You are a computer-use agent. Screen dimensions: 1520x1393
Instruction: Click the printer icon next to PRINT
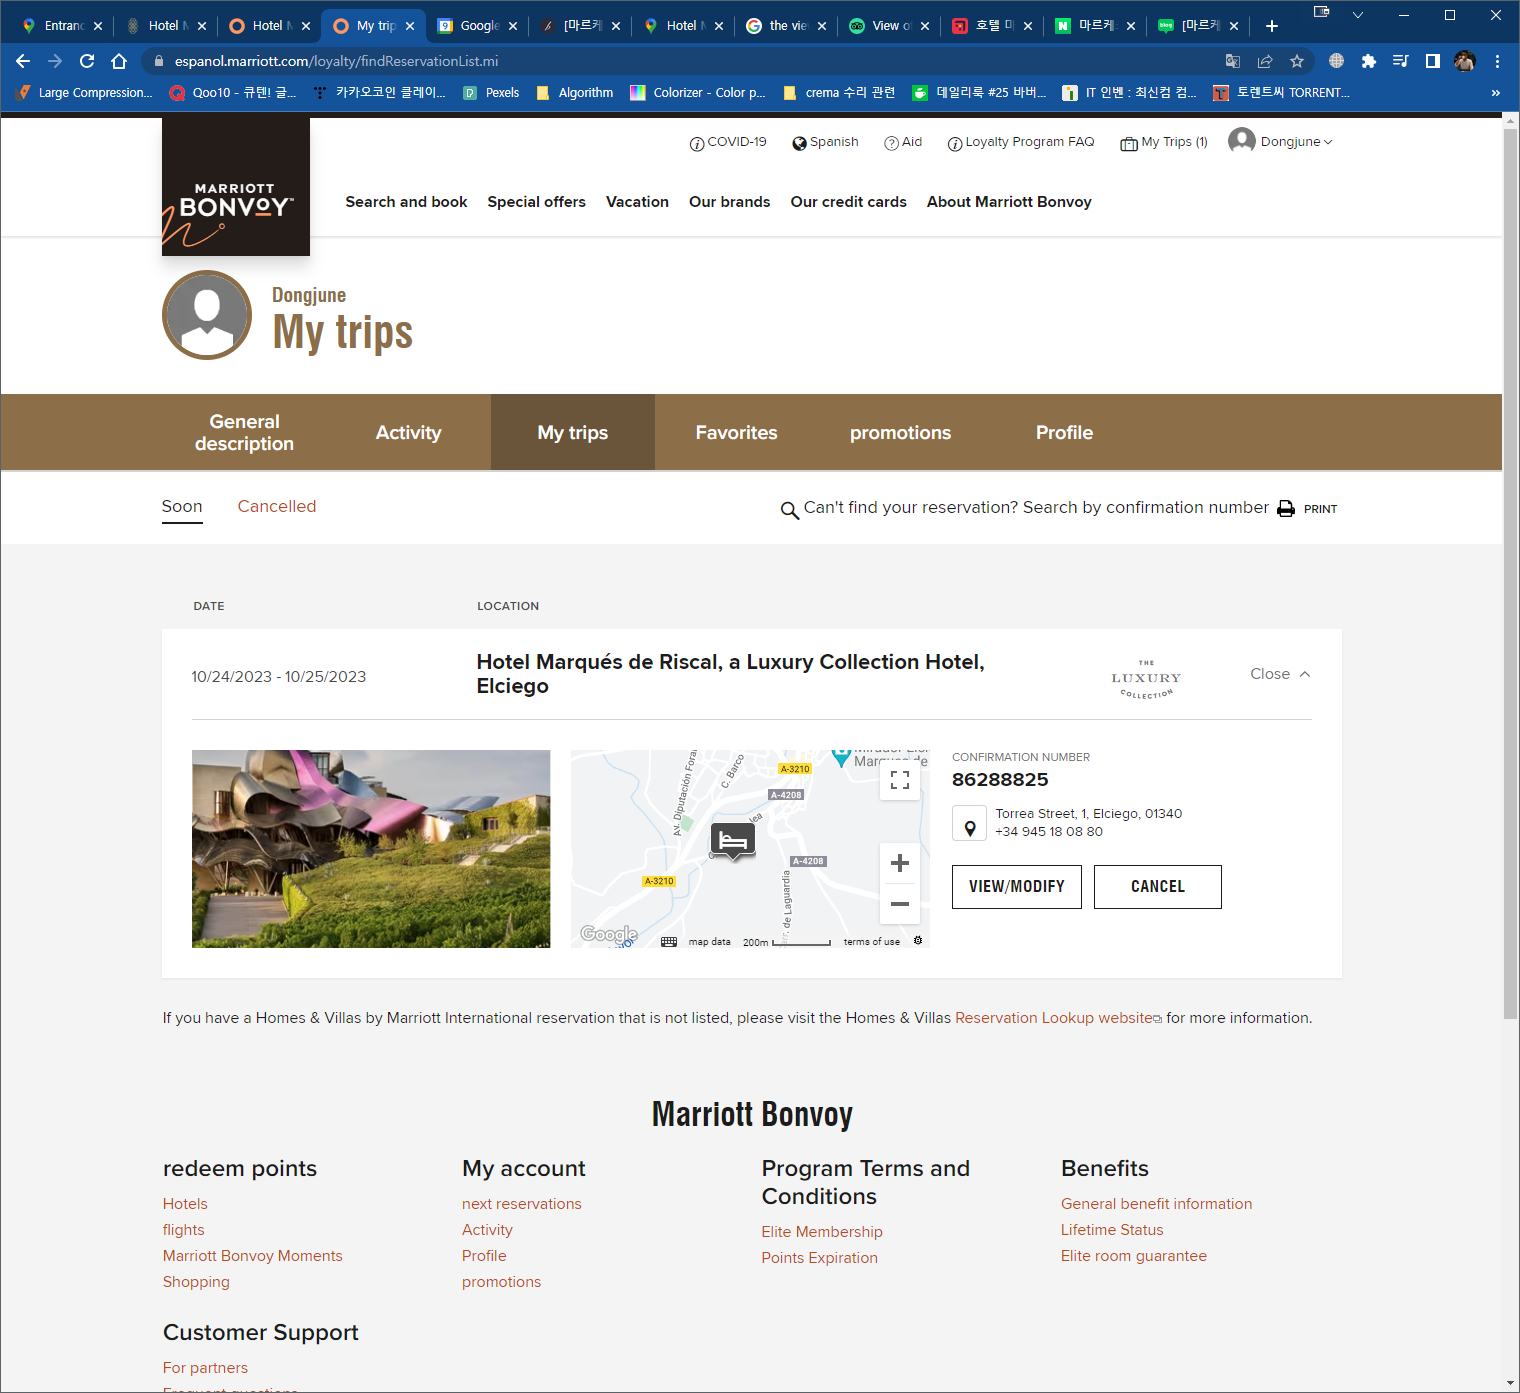1286,509
